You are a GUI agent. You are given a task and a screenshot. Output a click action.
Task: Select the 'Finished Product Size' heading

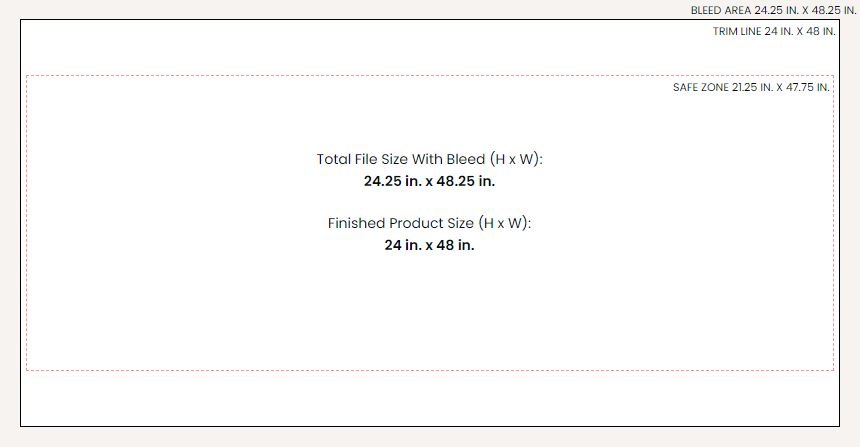tap(429, 223)
